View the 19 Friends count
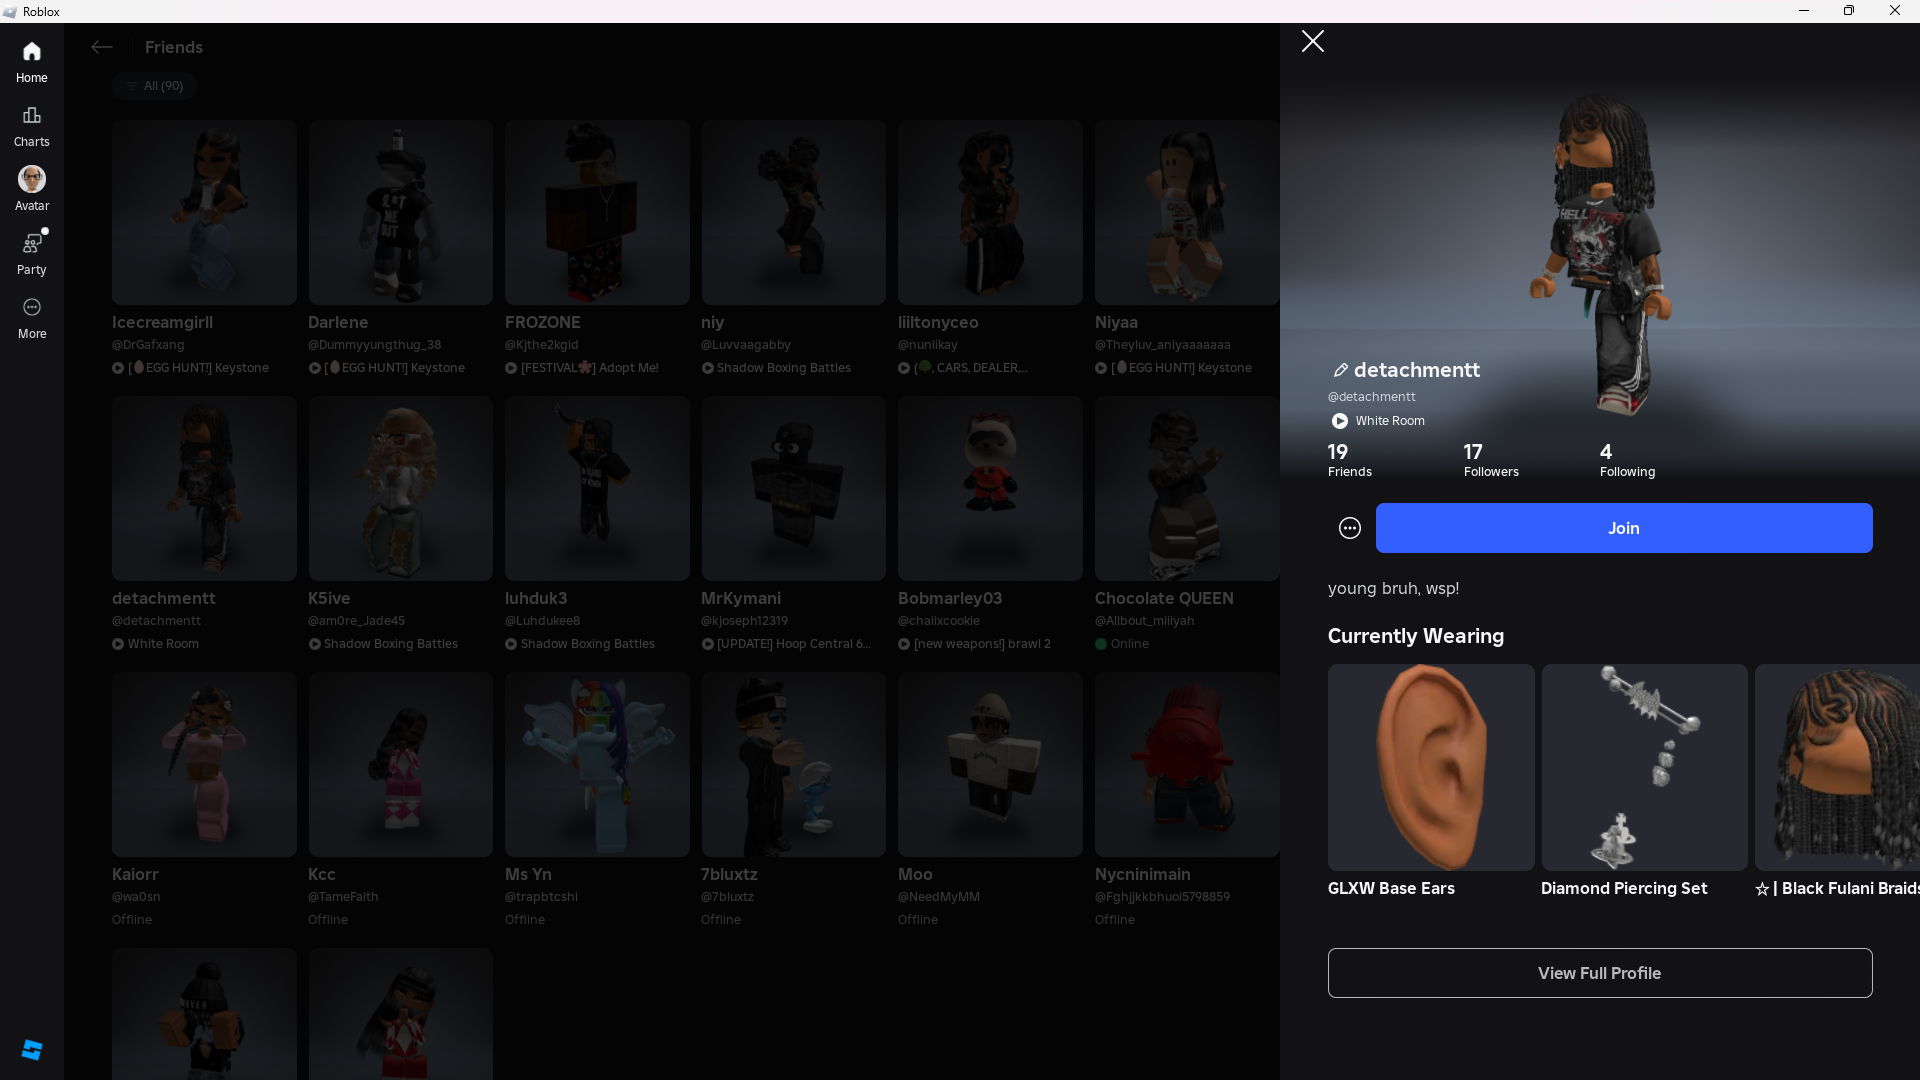Image resolution: width=1920 pixels, height=1080 pixels. [1348, 460]
